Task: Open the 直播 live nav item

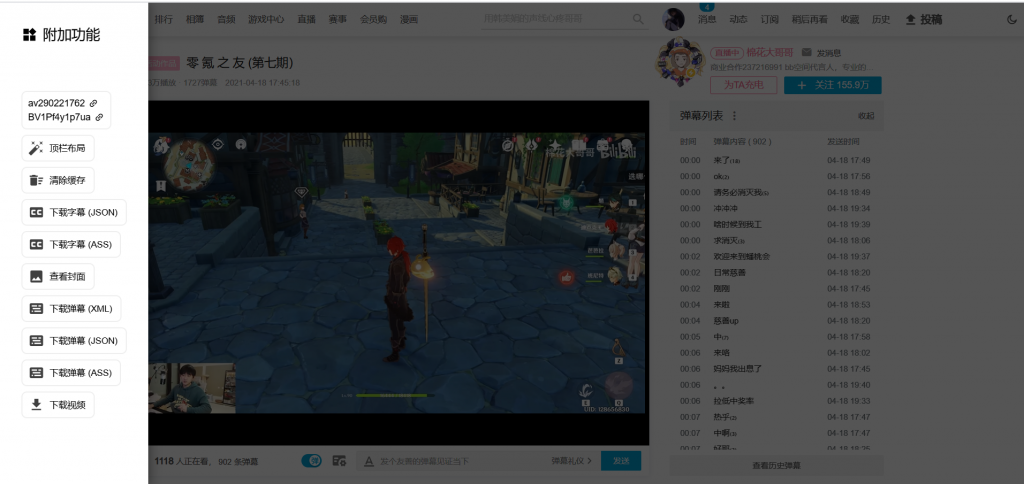Action: pyautogui.click(x=306, y=20)
